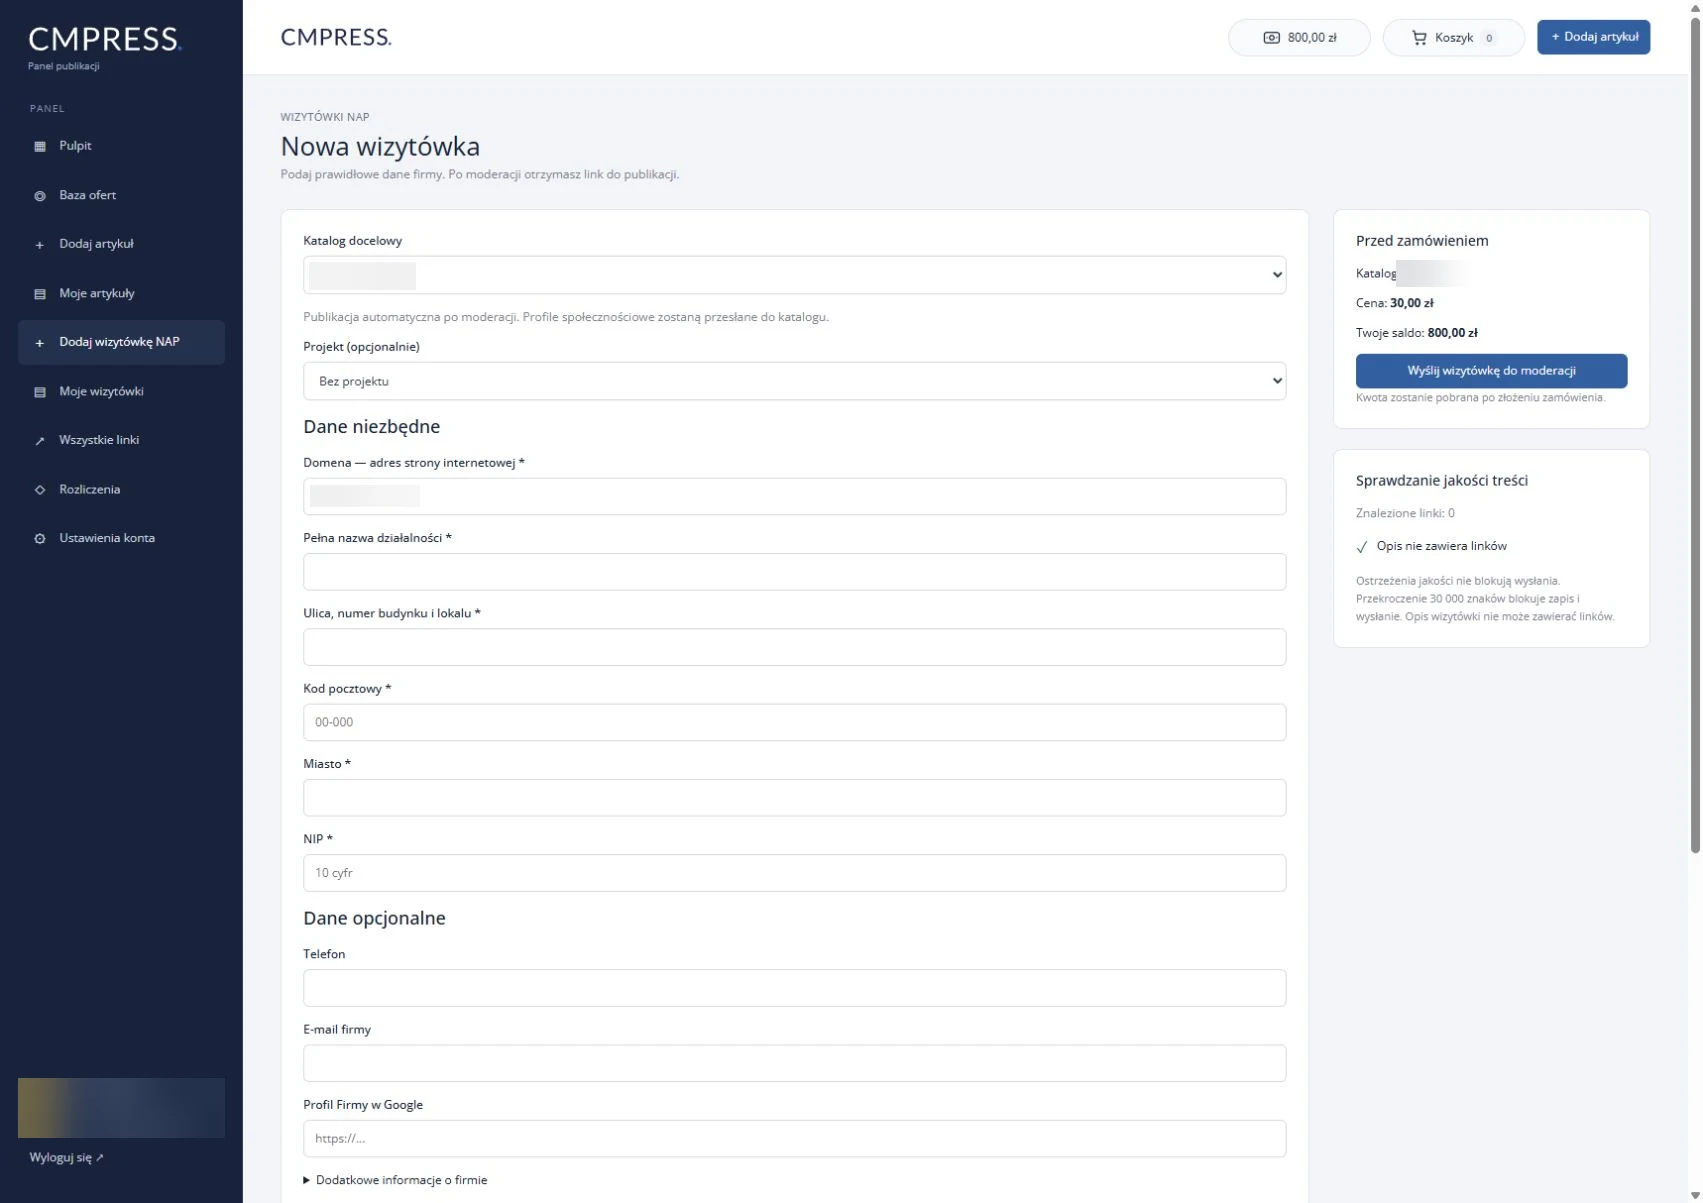Image resolution: width=1703 pixels, height=1203 pixels.
Task: Click the 'Znalezione linki: 0' text
Action: point(1405,513)
